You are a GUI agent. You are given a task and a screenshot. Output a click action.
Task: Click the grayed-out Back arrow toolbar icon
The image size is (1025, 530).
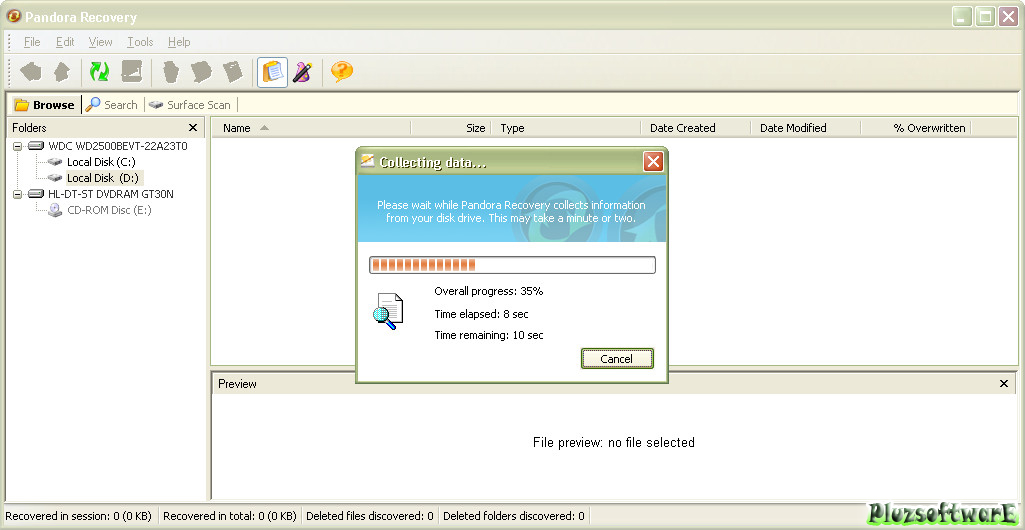click(x=31, y=71)
